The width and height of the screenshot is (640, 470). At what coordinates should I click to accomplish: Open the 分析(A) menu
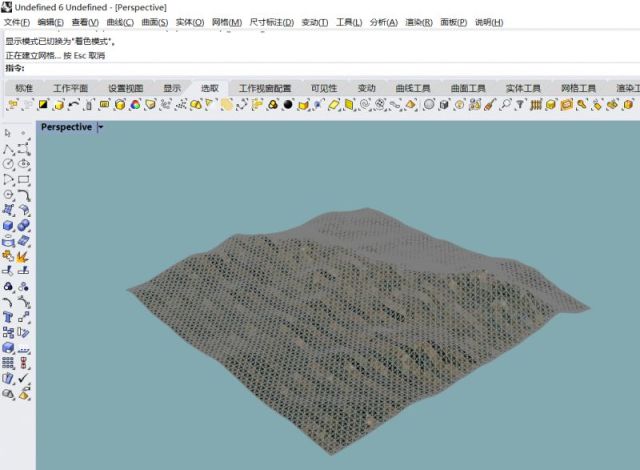tap(384, 22)
